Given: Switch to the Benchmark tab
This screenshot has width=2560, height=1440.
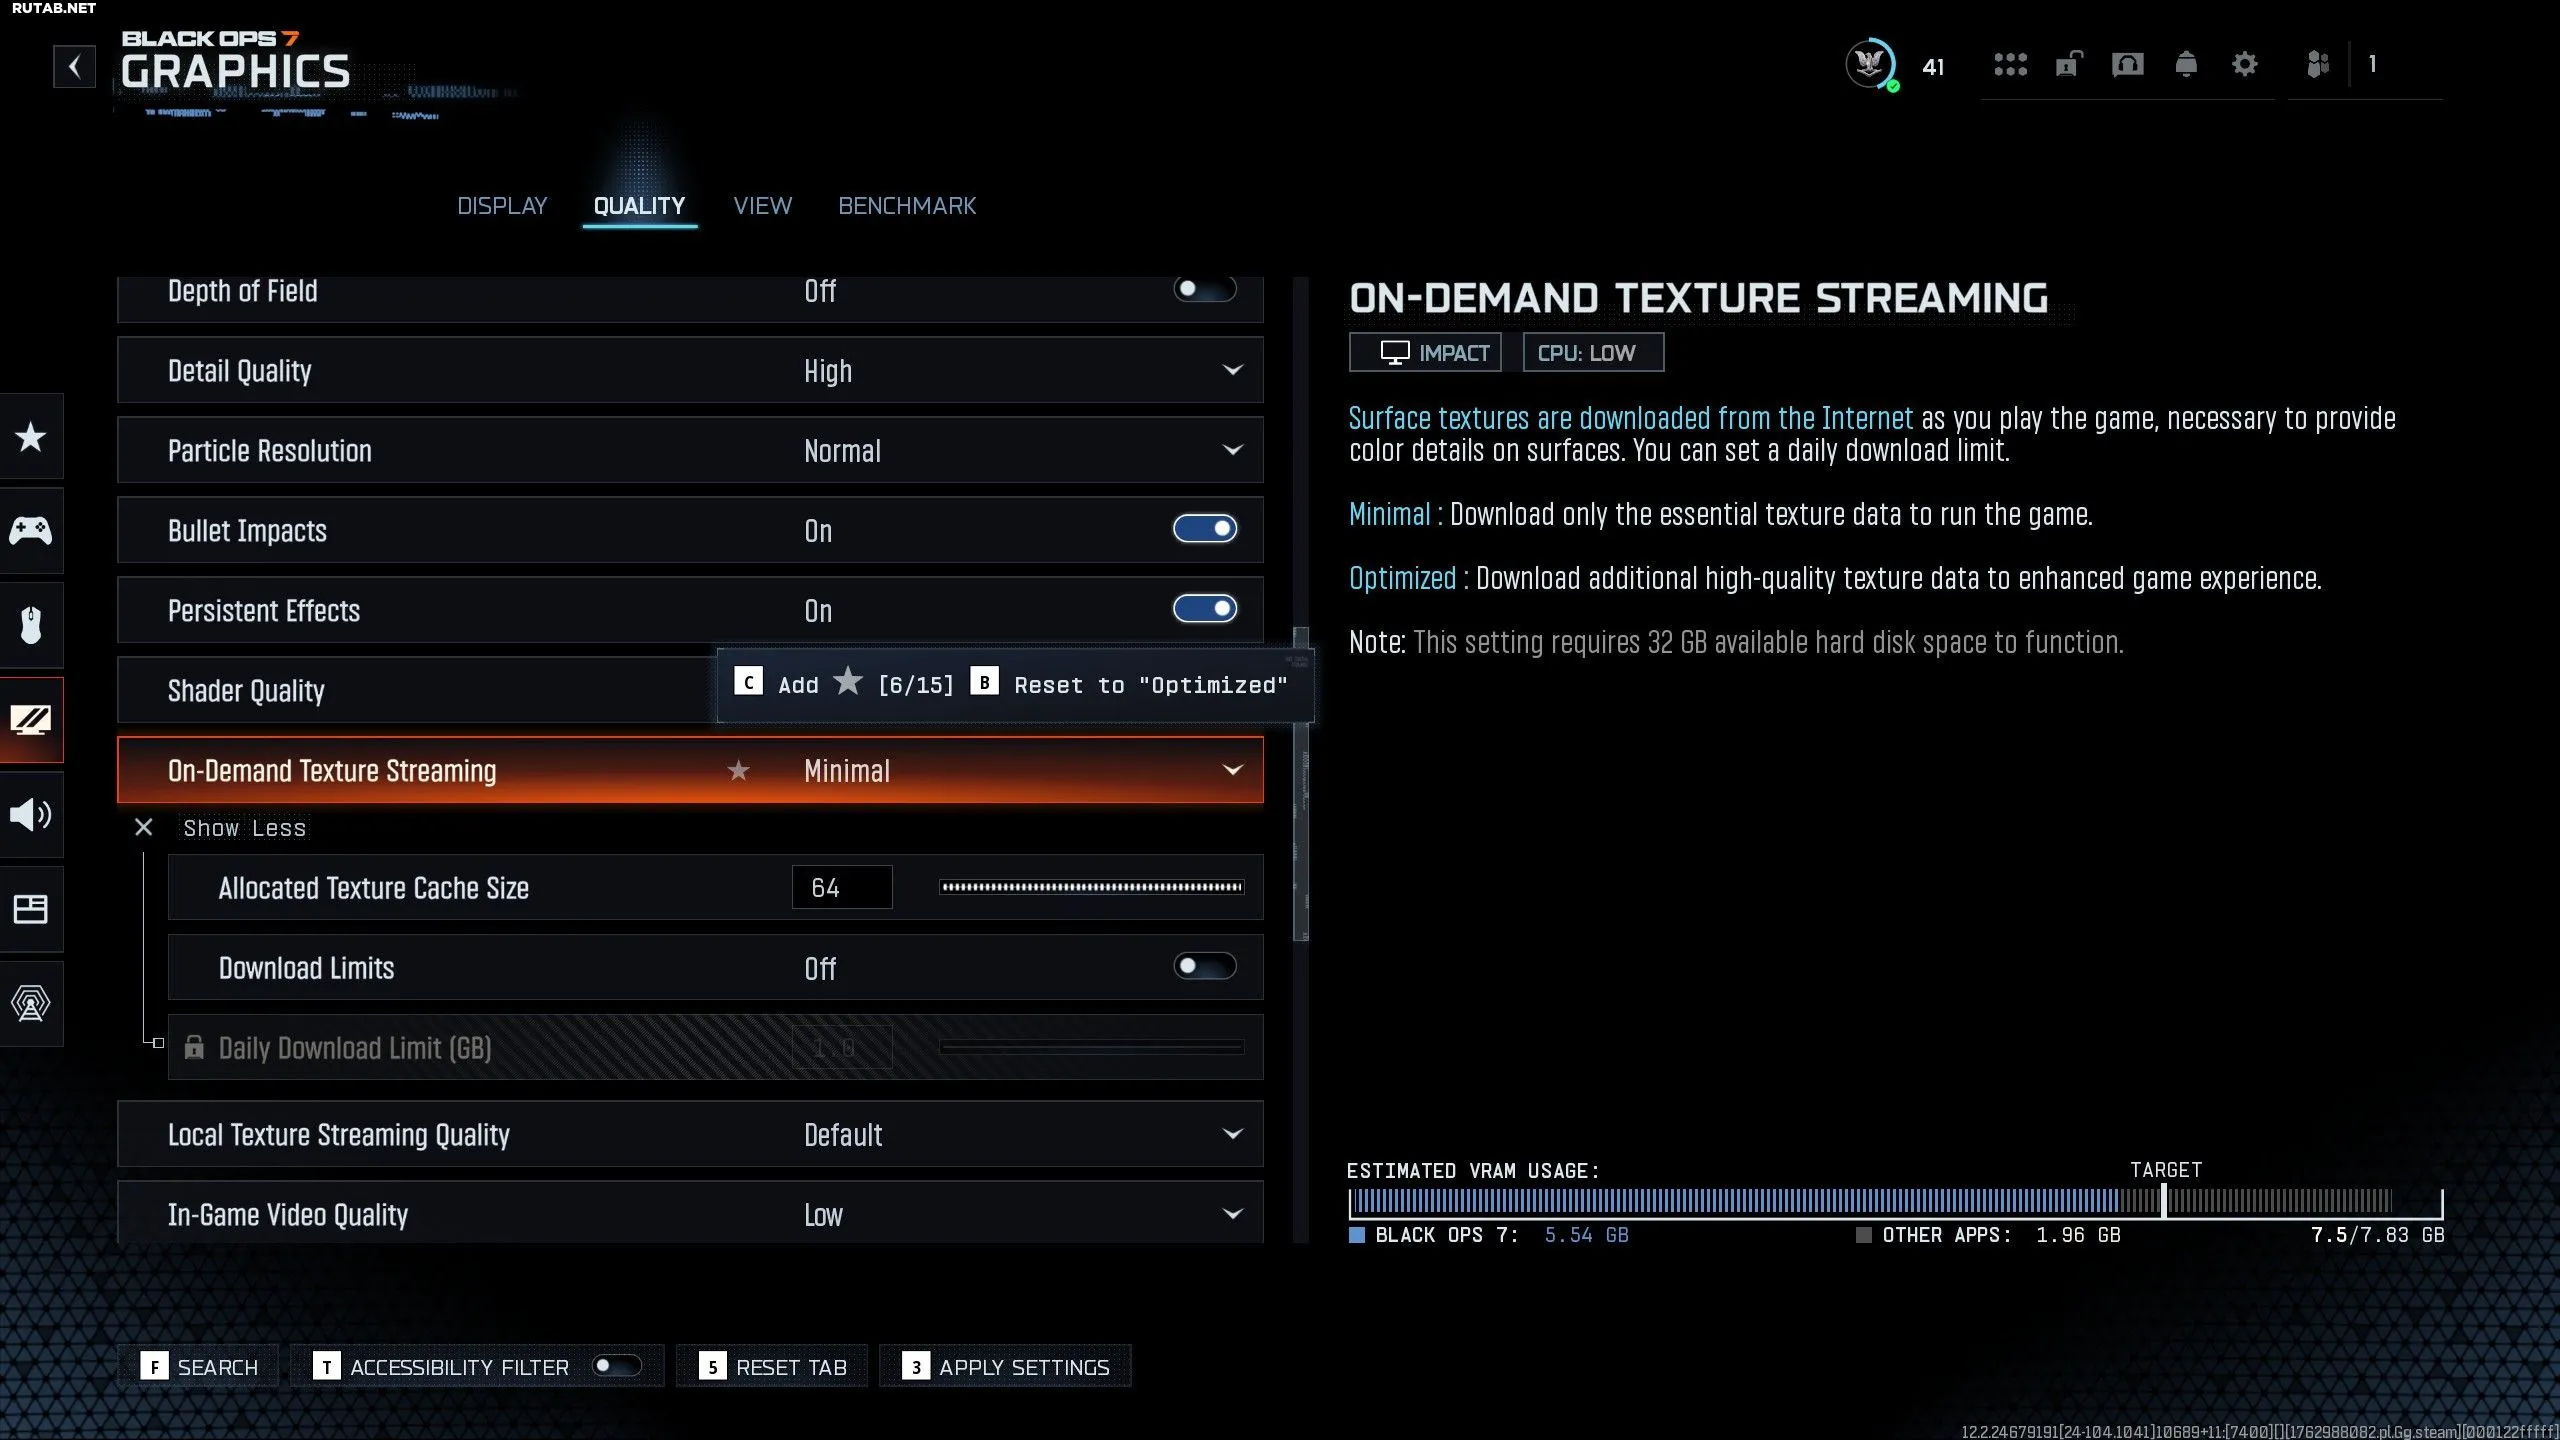Looking at the screenshot, I should pos(907,206).
